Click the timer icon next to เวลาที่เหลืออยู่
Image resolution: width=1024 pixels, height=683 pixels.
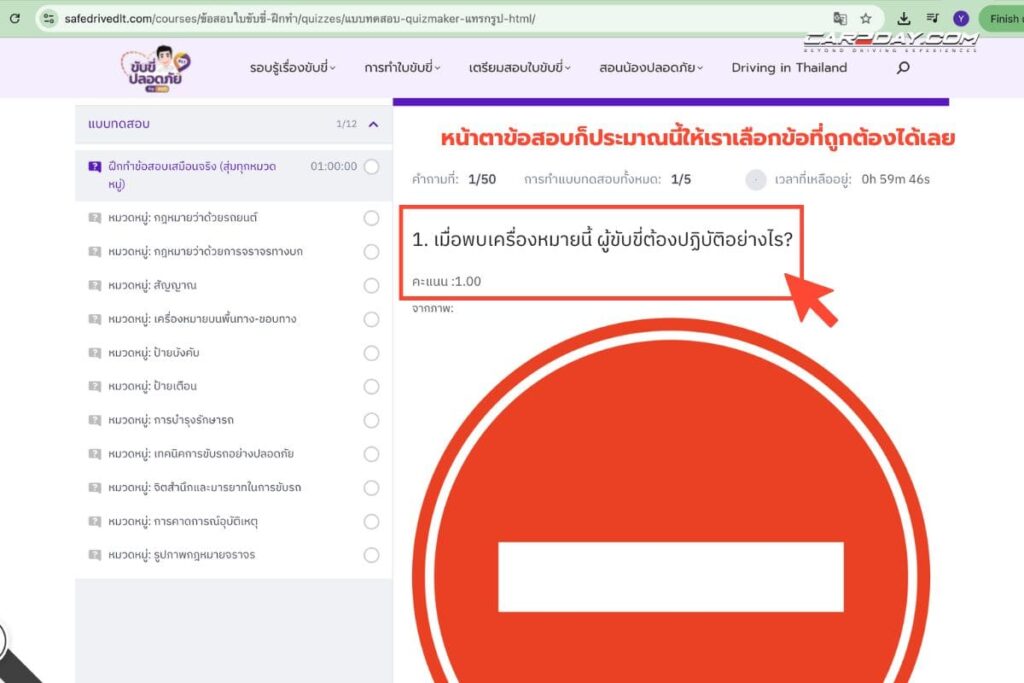[x=755, y=178]
